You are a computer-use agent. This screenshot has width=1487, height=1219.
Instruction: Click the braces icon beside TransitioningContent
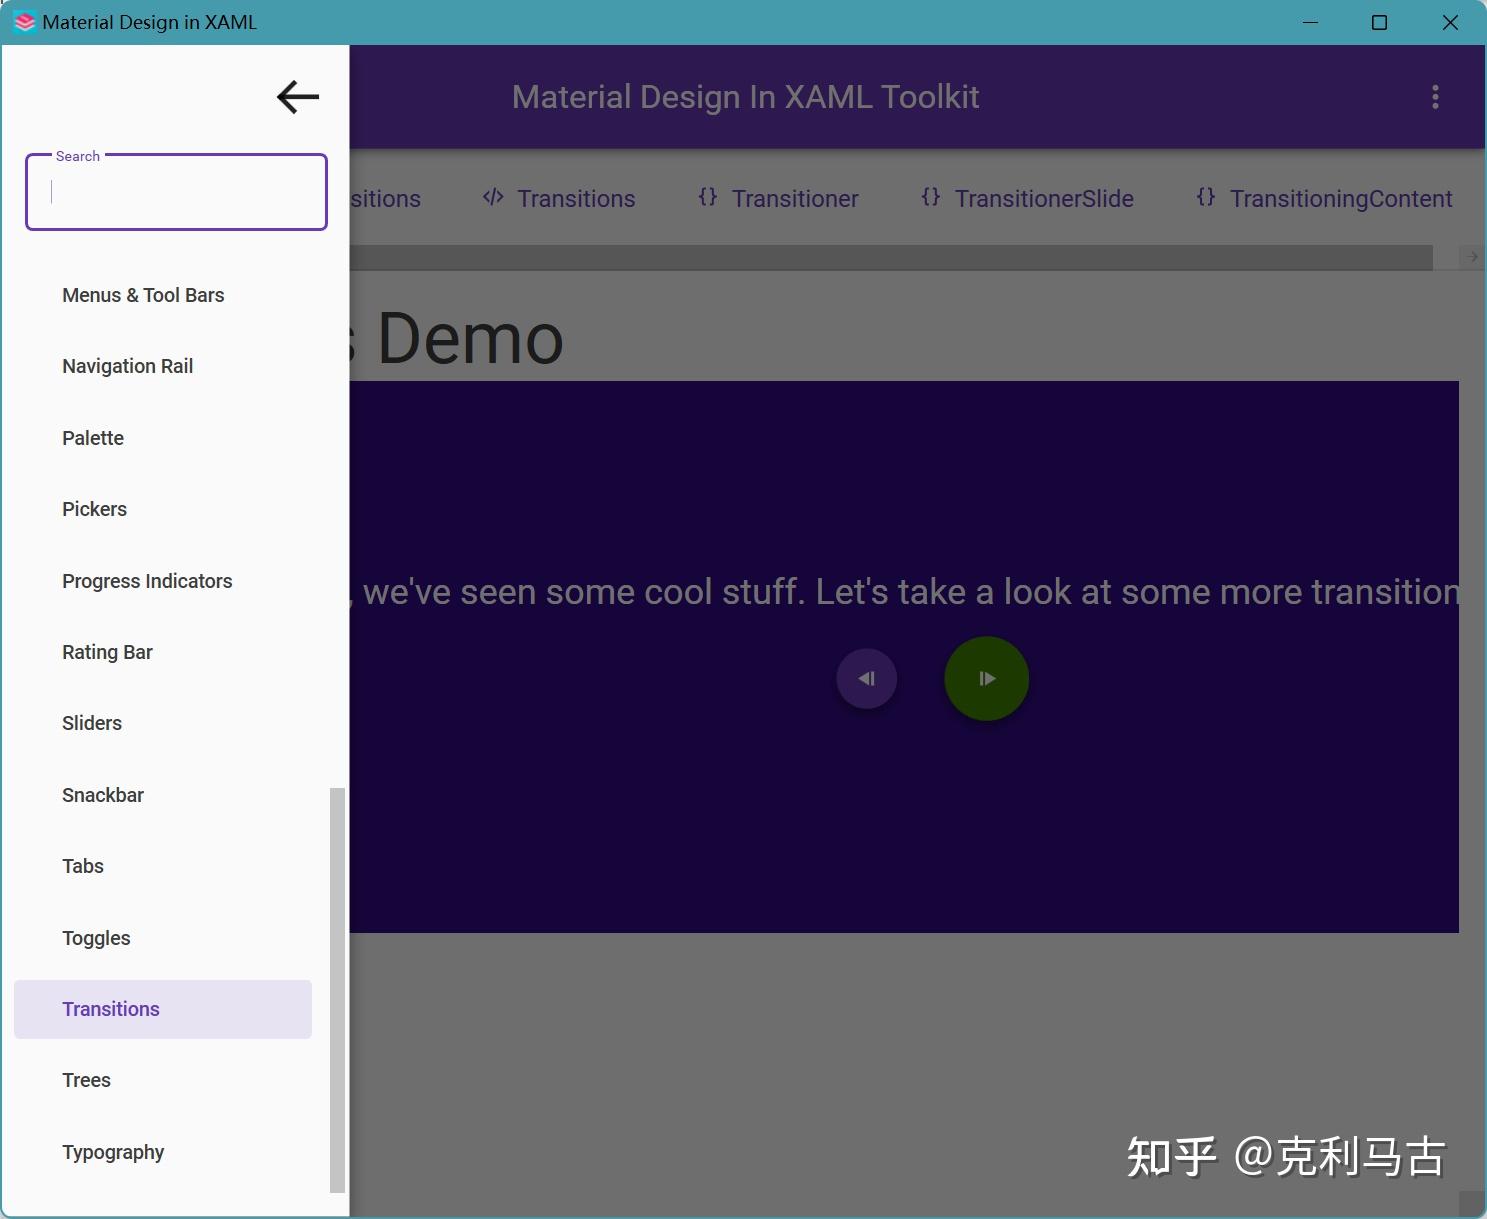click(x=1206, y=197)
